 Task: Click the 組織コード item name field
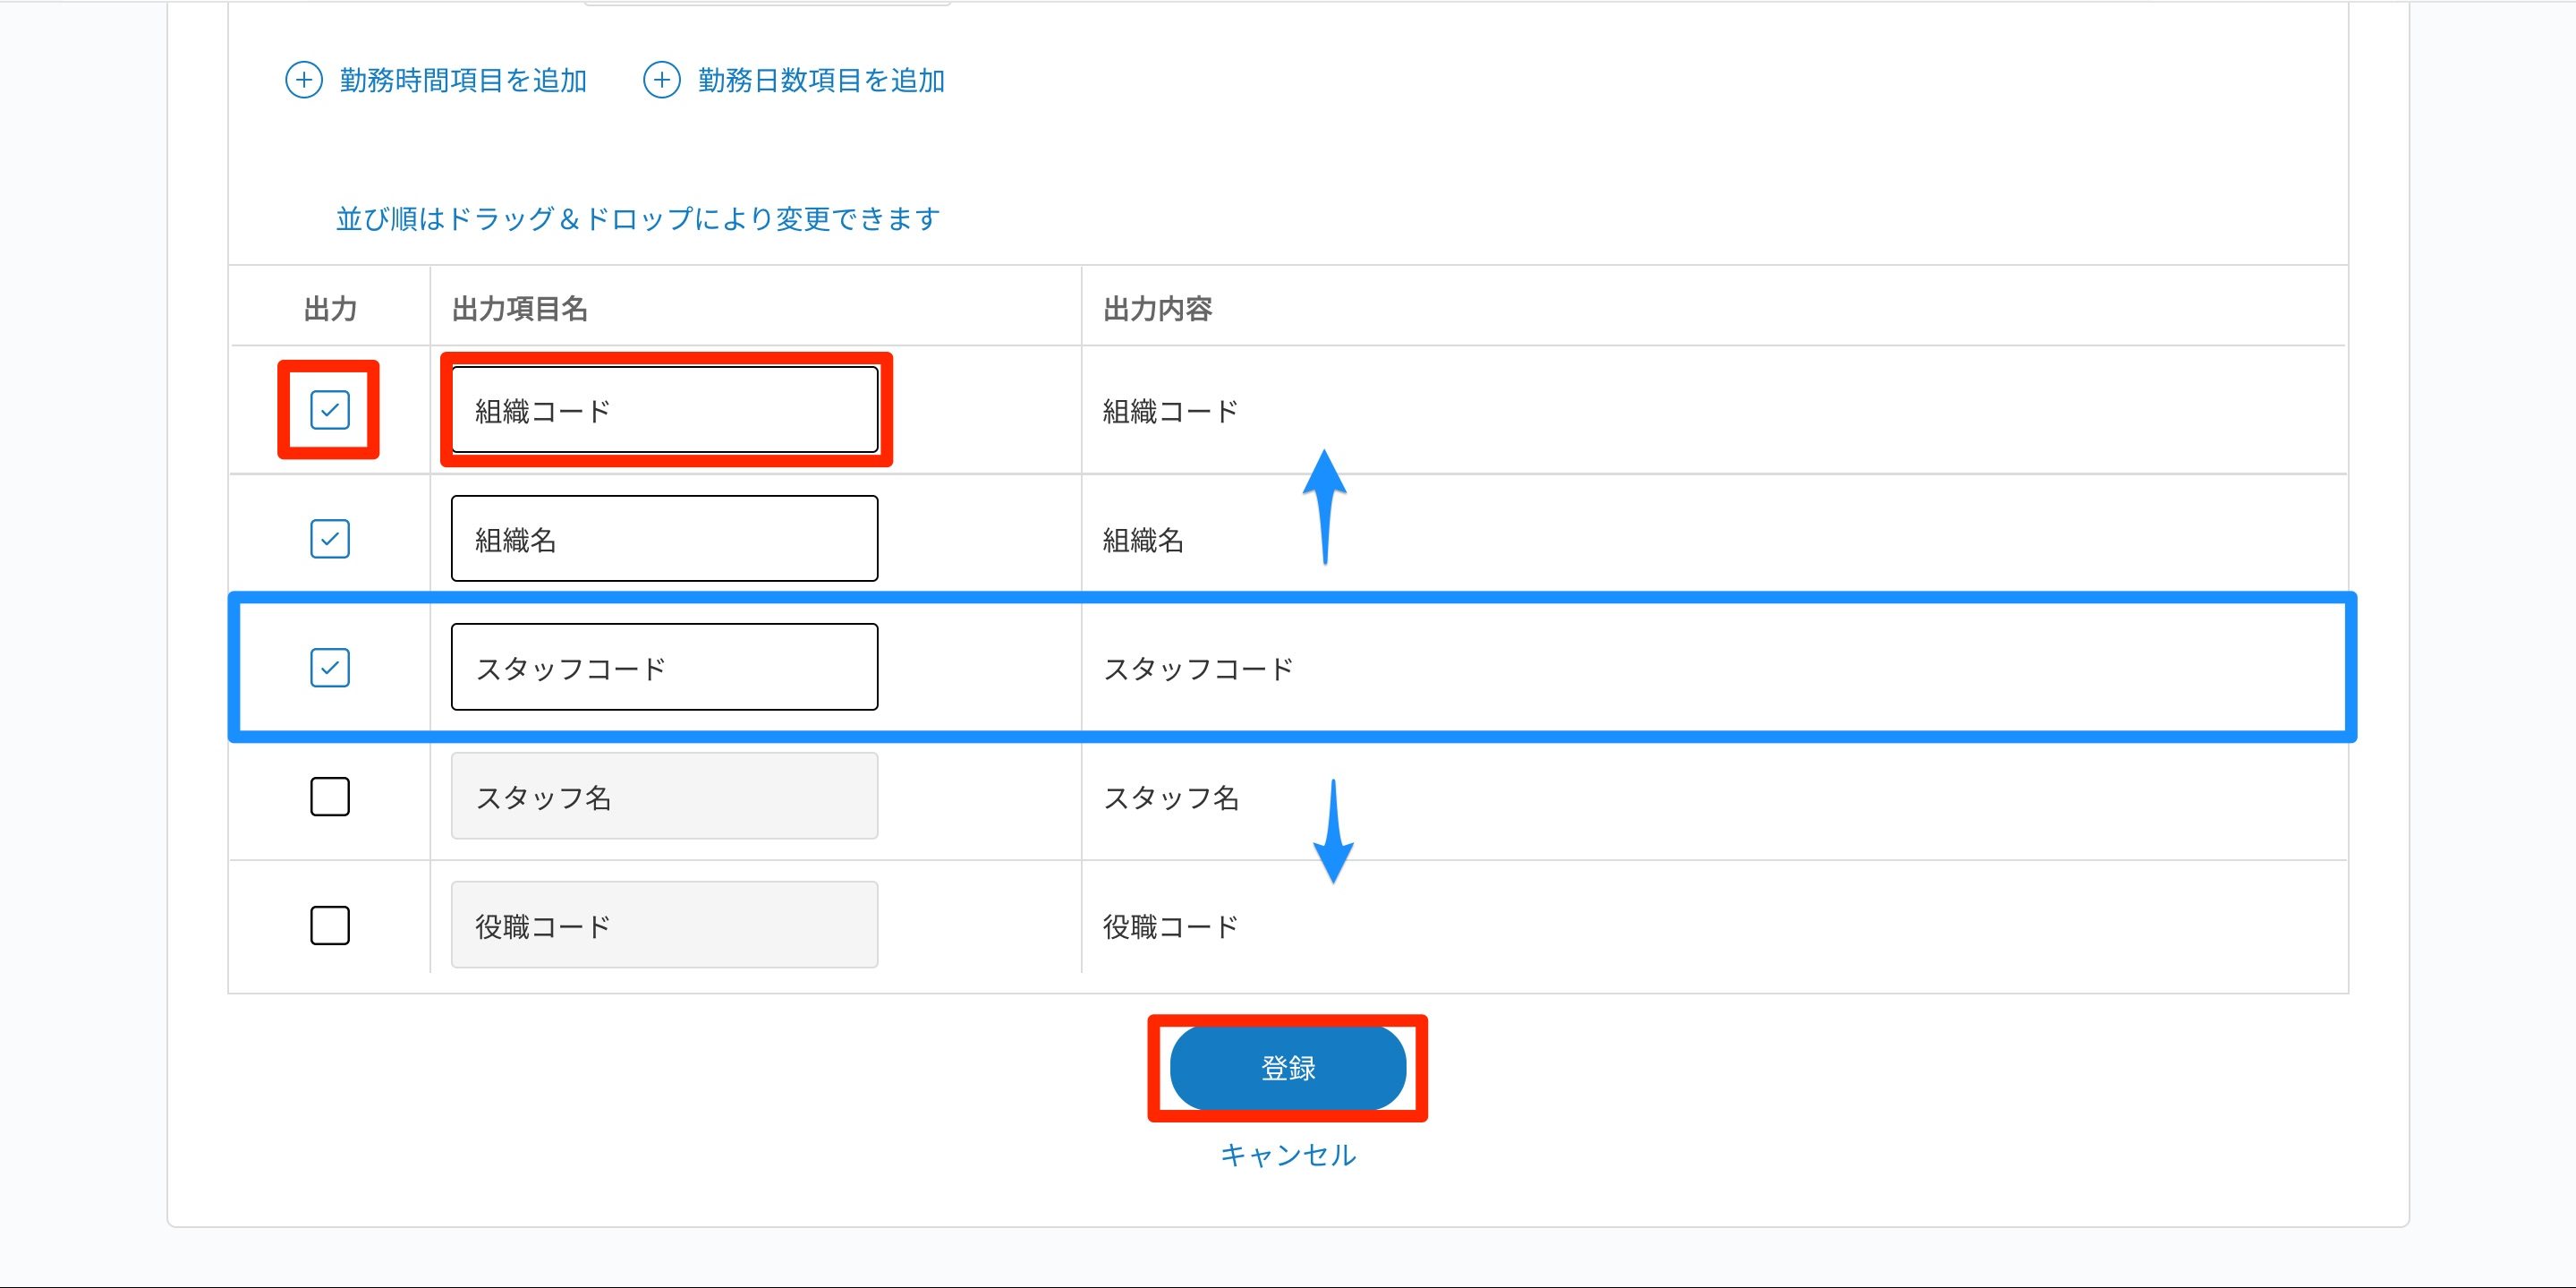pos(664,410)
